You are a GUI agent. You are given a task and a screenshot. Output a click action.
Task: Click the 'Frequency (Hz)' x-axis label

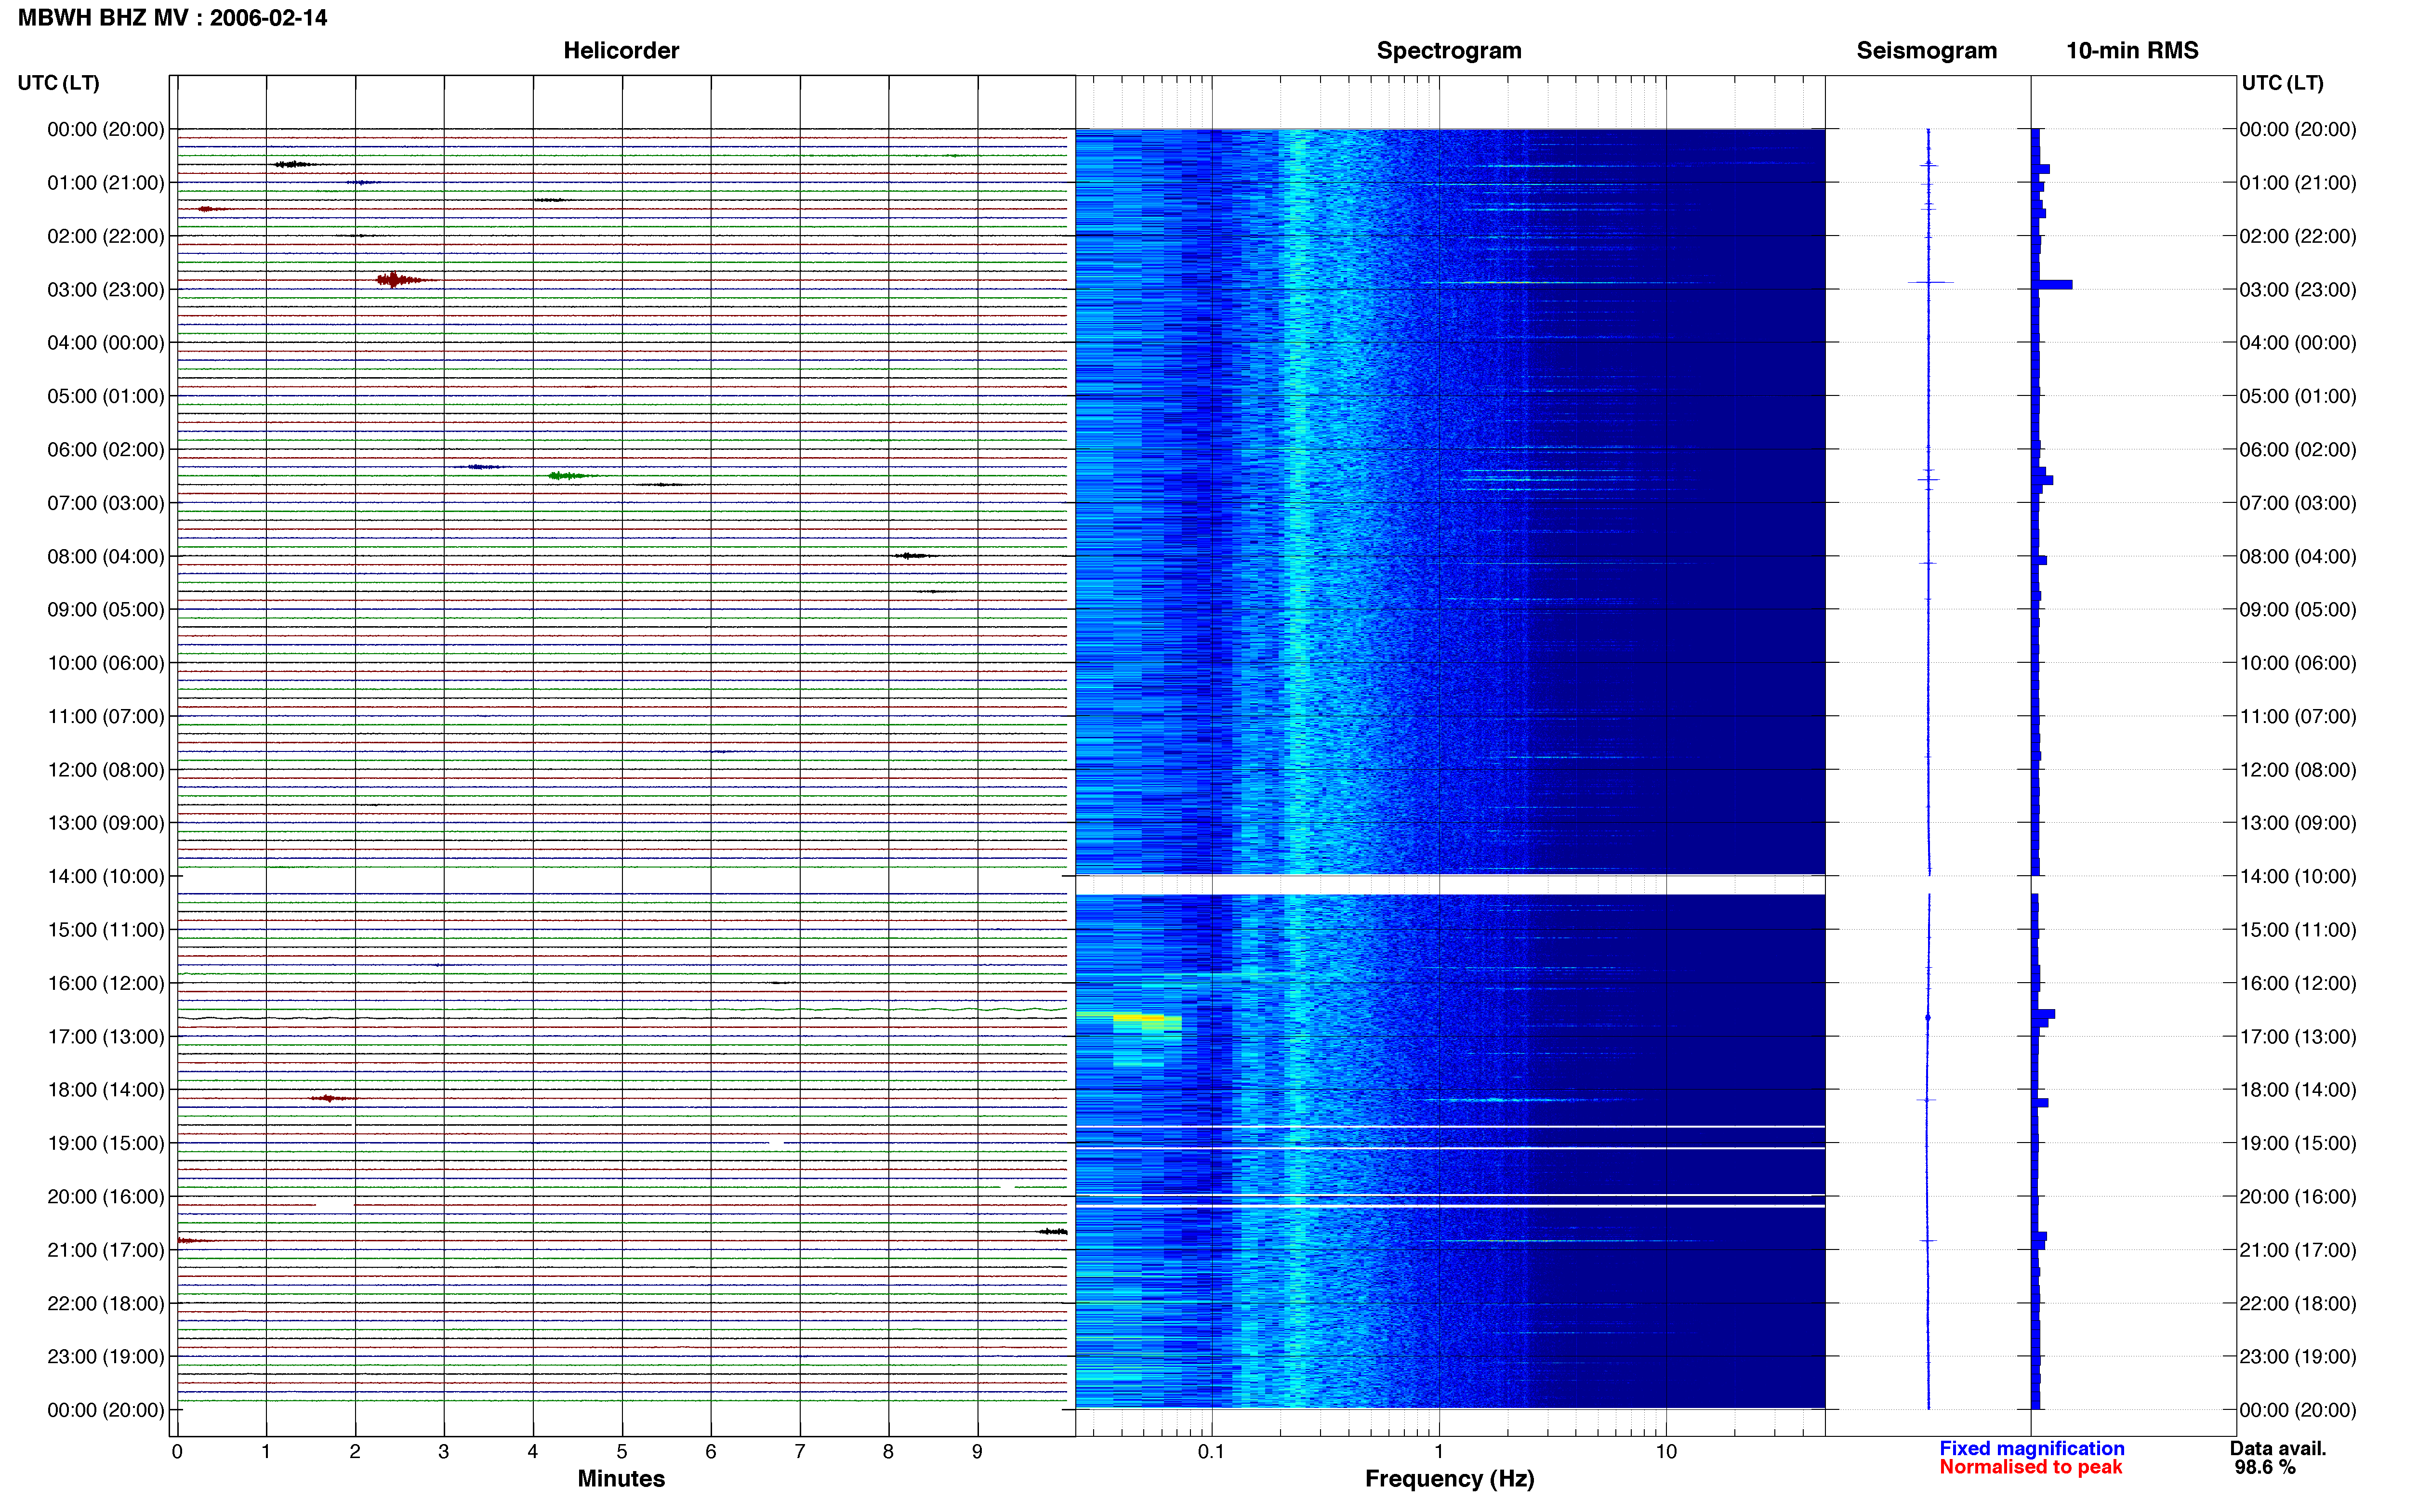[1449, 1479]
